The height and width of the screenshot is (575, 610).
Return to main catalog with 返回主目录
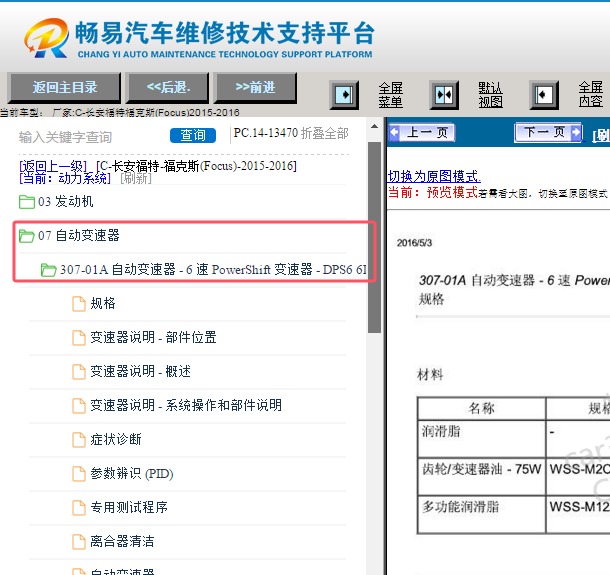(x=64, y=87)
